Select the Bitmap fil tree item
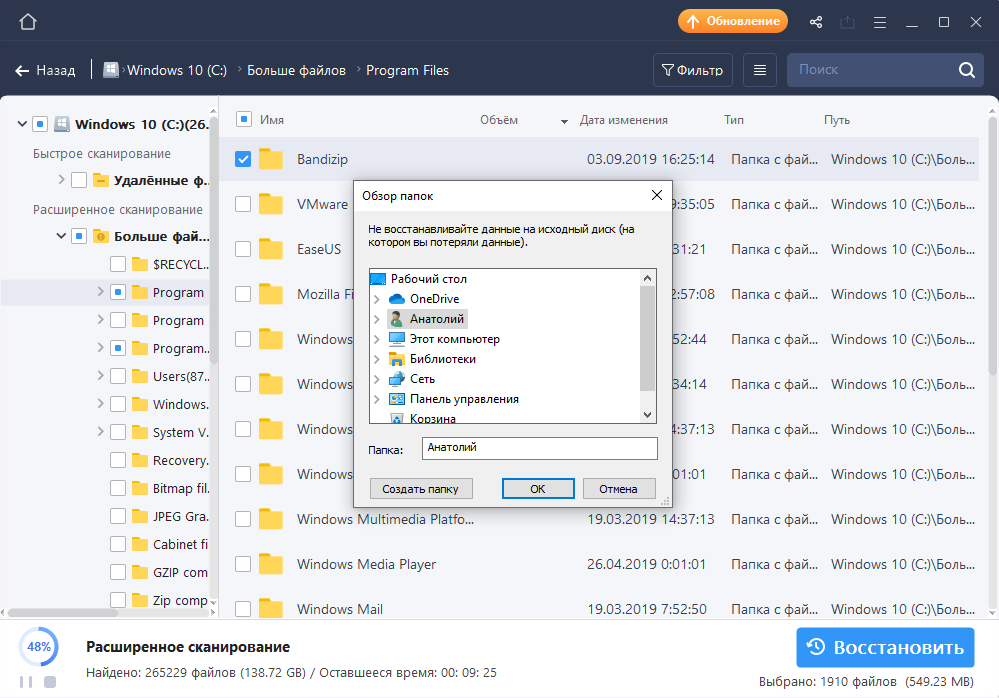999x698 pixels. (x=180, y=488)
